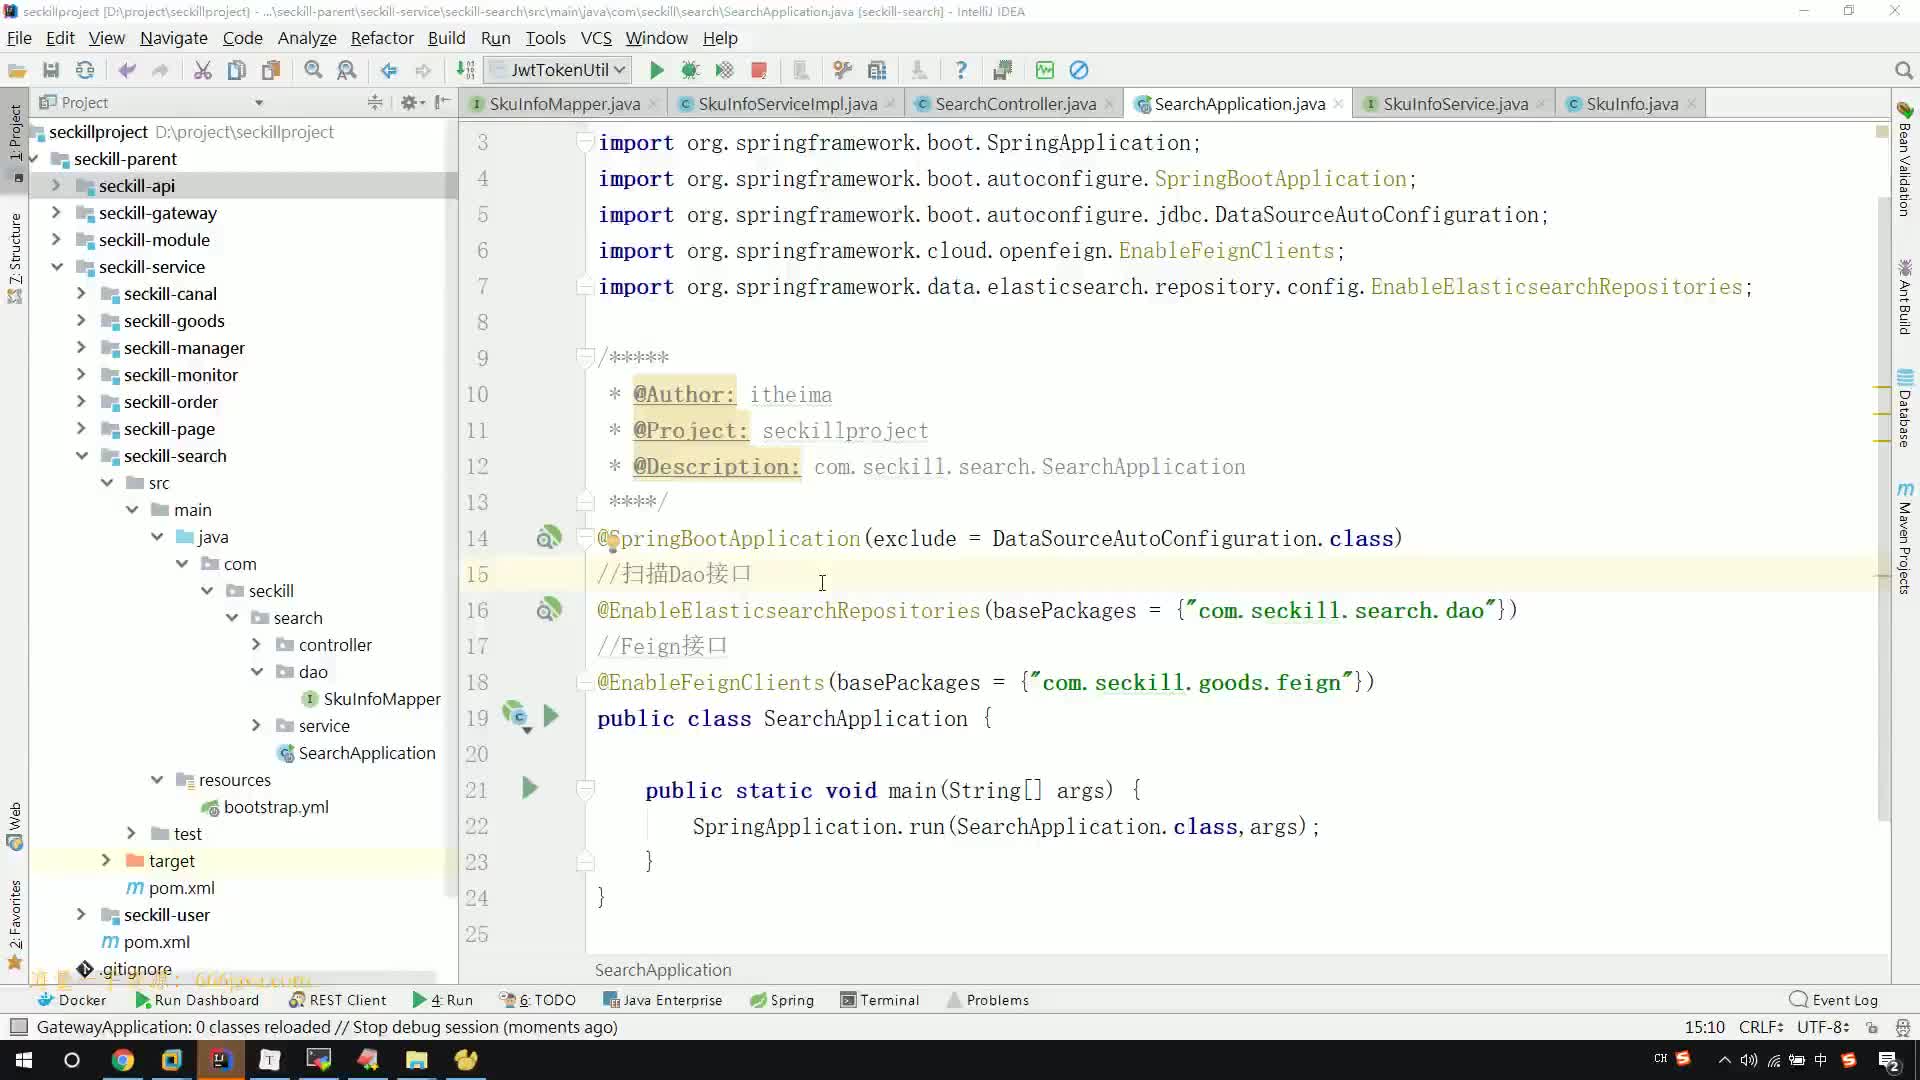Open Search Everywhere magnifier at top right
The height and width of the screenshot is (1080, 1920).
[x=1903, y=70]
